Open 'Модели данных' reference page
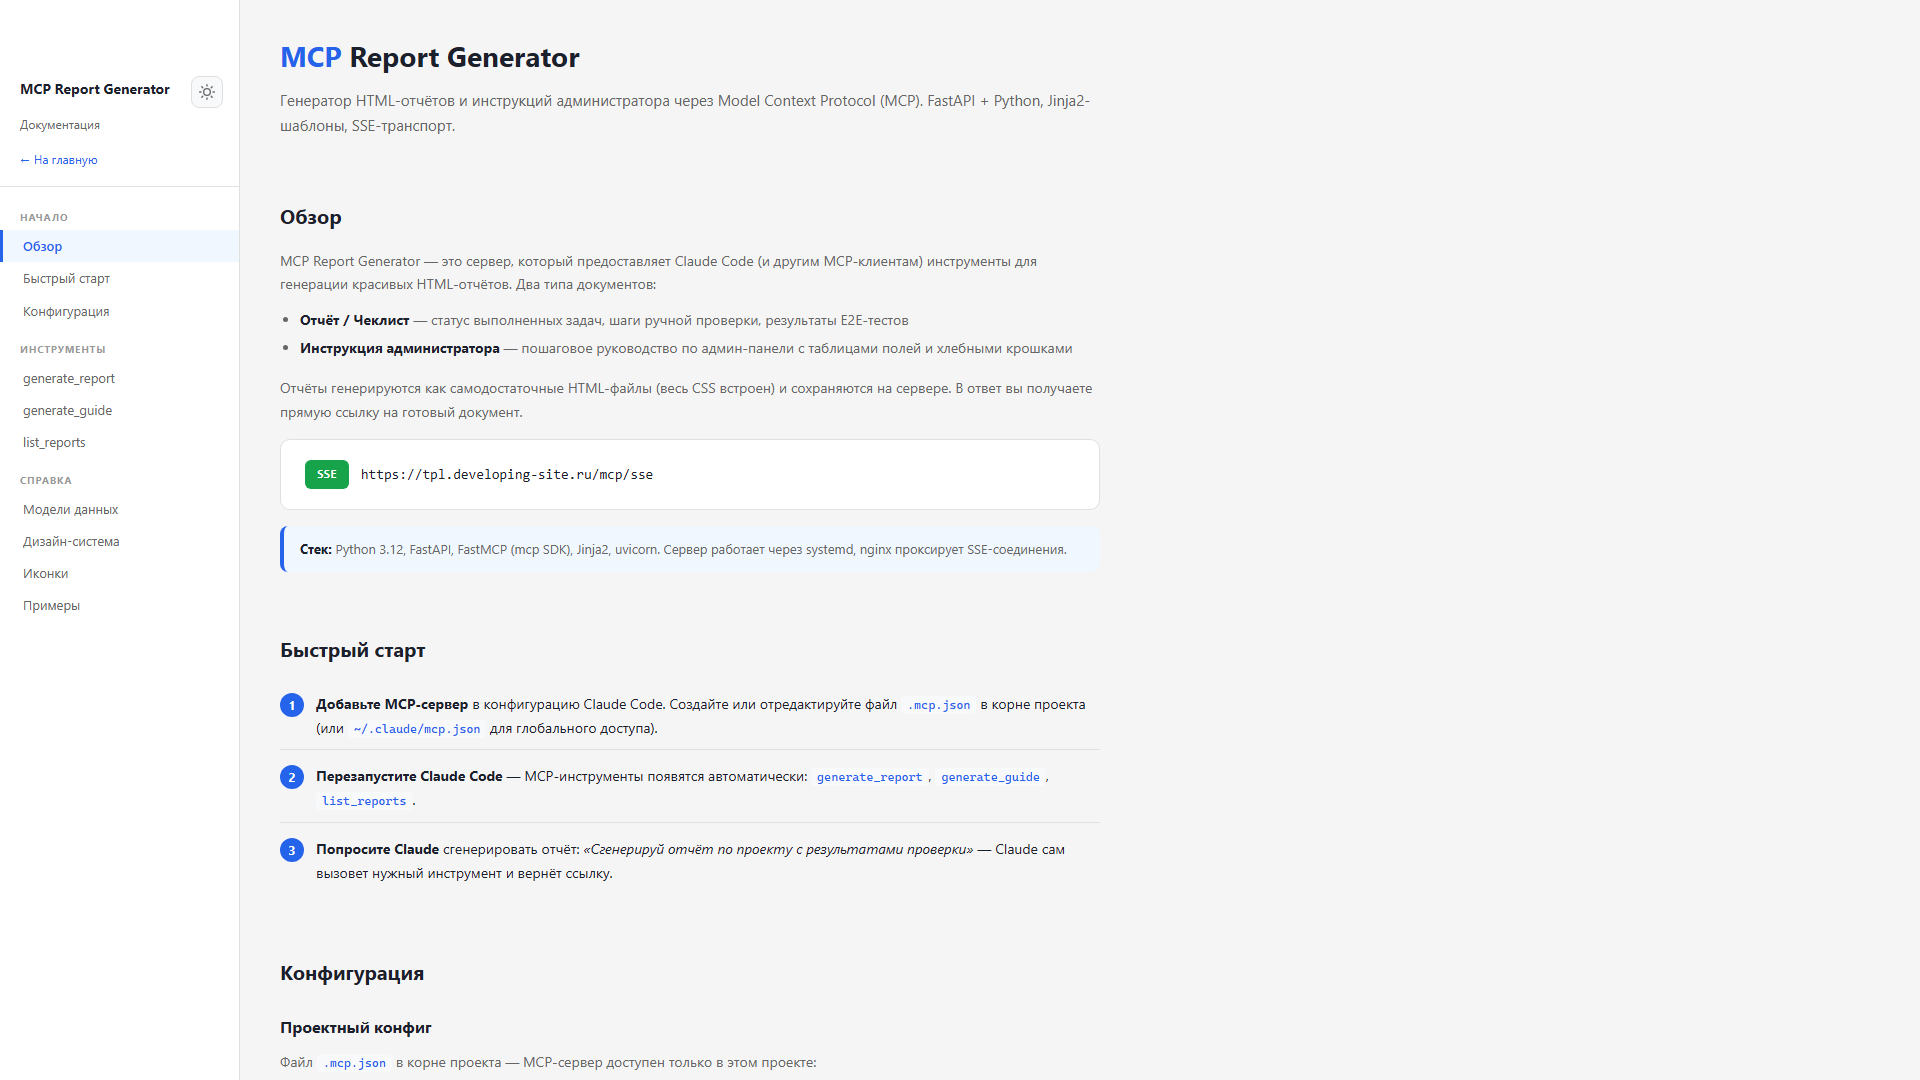Image resolution: width=1920 pixels, height=1080 pixels. [x=71, y=510]
